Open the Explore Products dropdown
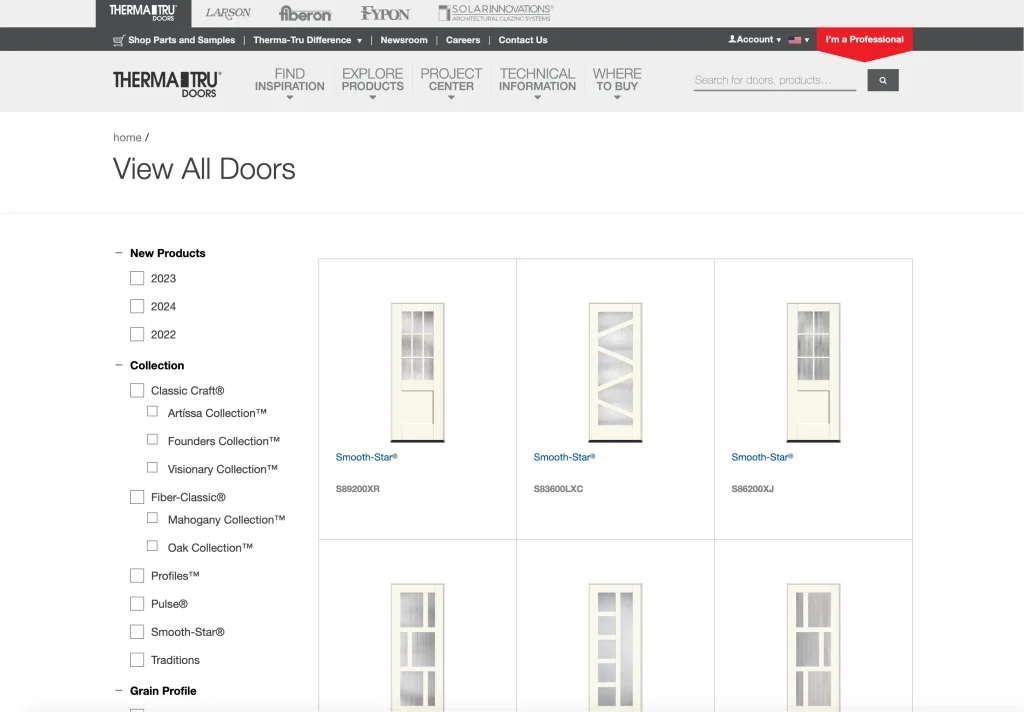 pyautogui.click(x=372, y=81)
